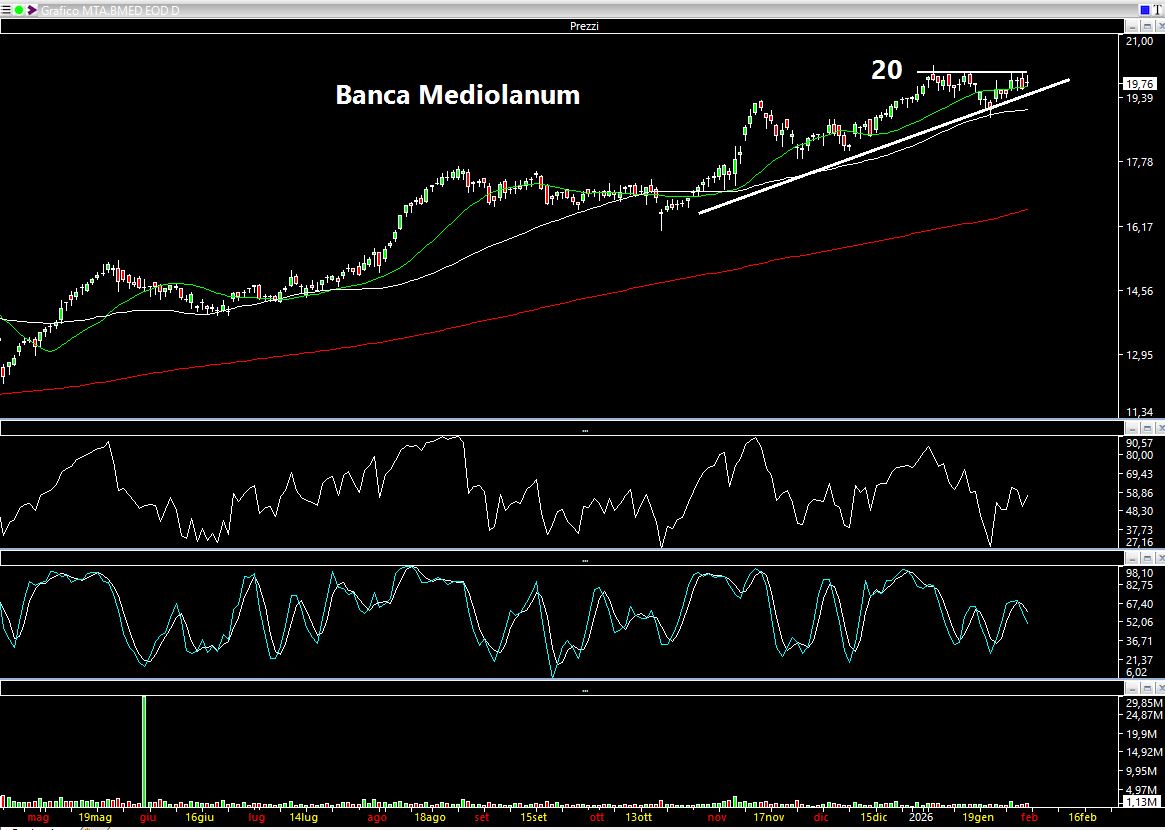Click the 11,34 price axis label

(1140, 412)
